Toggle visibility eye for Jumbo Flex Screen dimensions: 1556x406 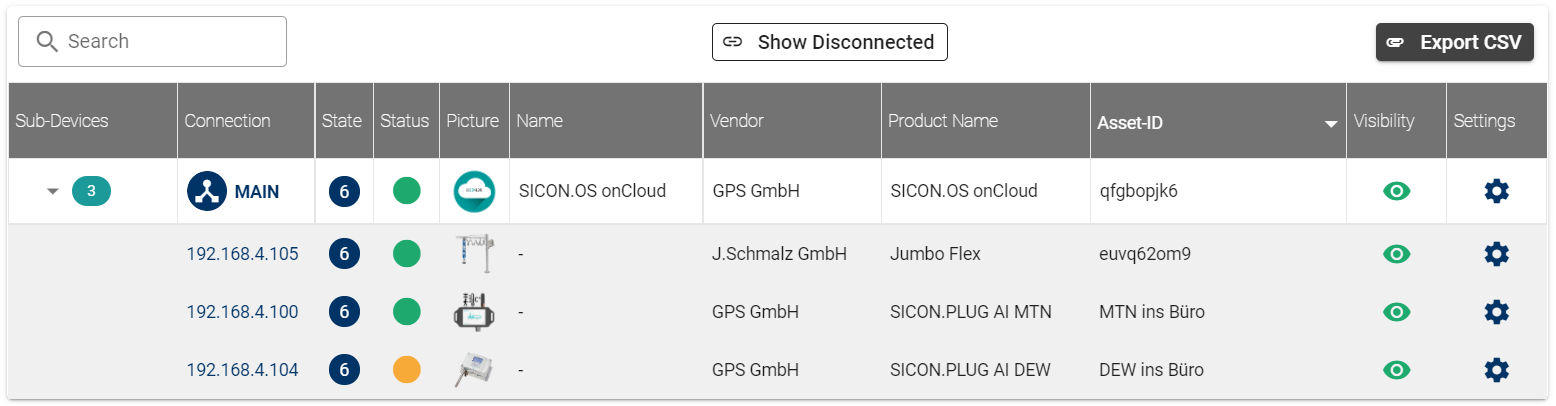[1396, 254]
